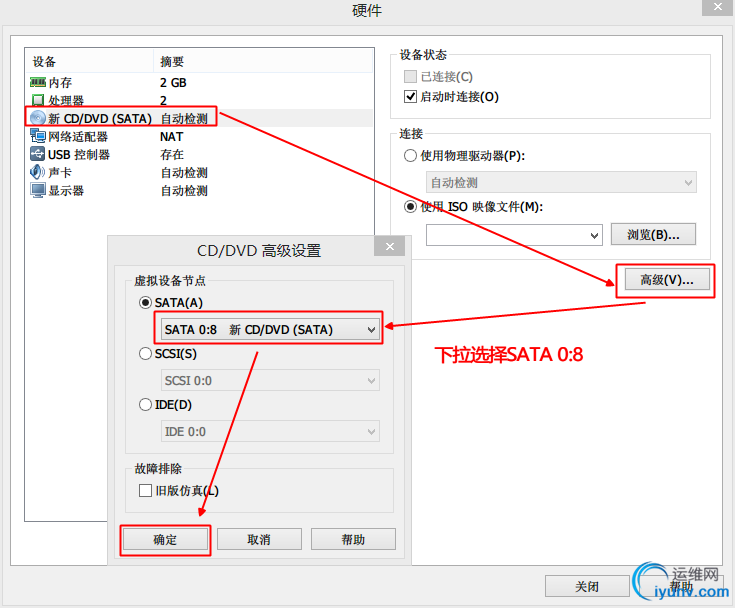This screenshot has width=735, height=608.
Task: Select 使用 ISO 映像文件(M) radio button
Action: pyautogui.click(x=410, y=207)
